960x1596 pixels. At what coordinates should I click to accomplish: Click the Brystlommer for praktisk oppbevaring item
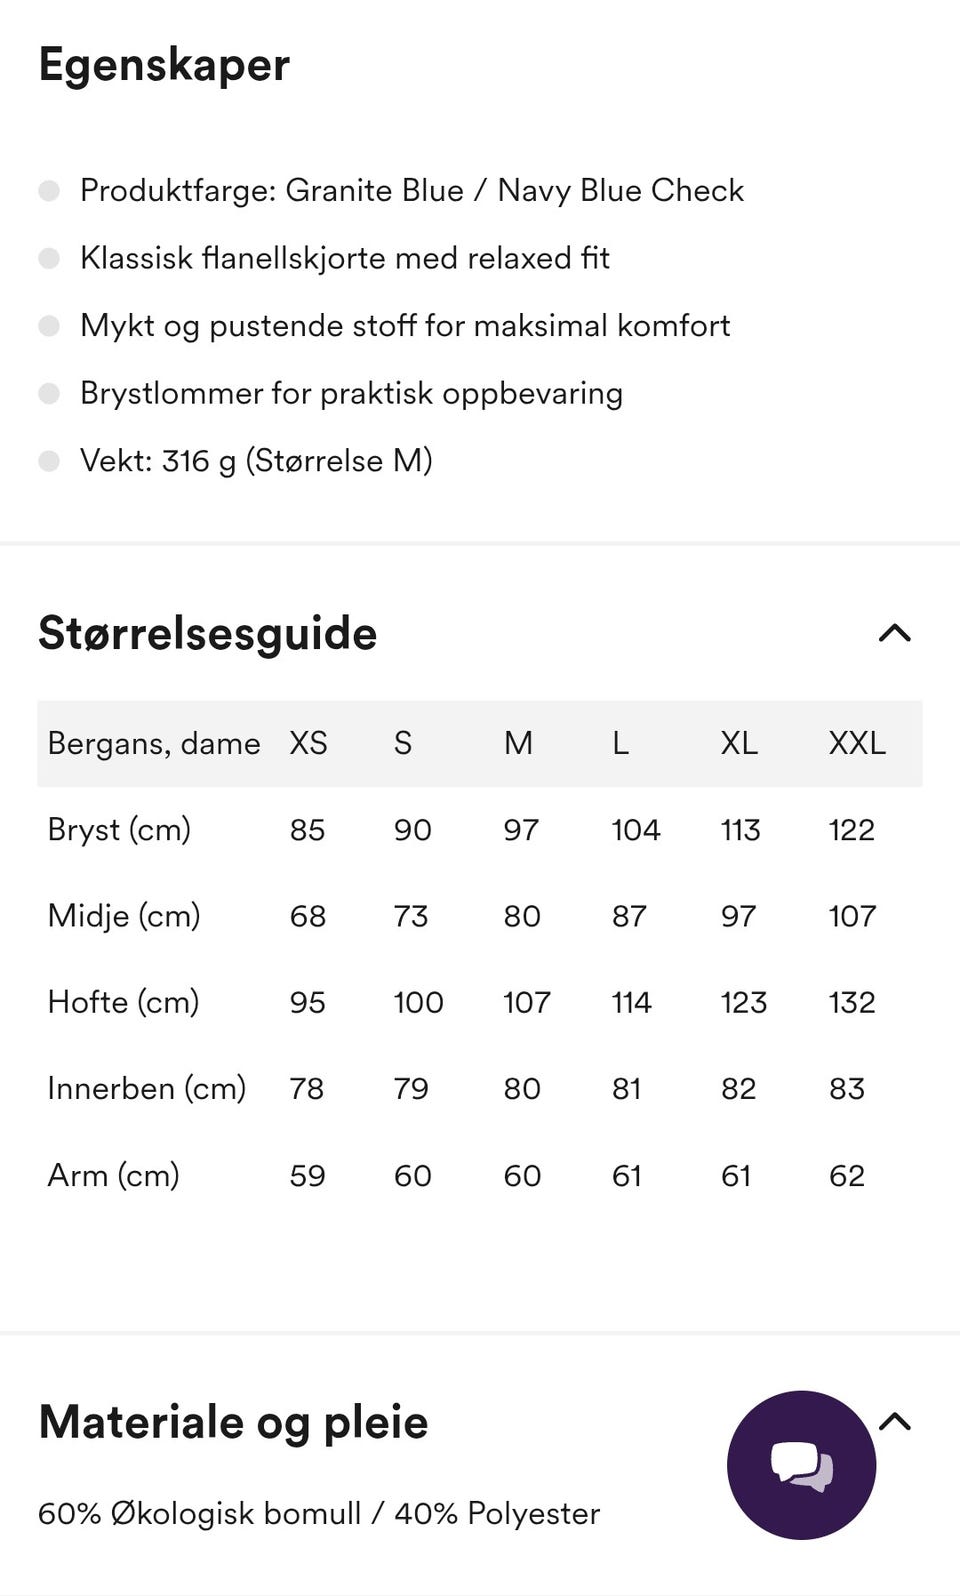pyautogui.click(x=351, y=393)
